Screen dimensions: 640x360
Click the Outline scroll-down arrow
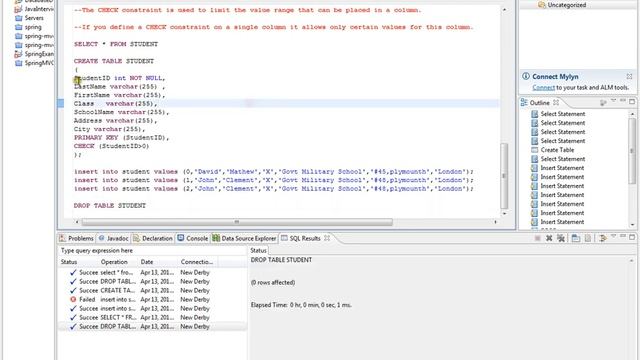coord(632,225)
